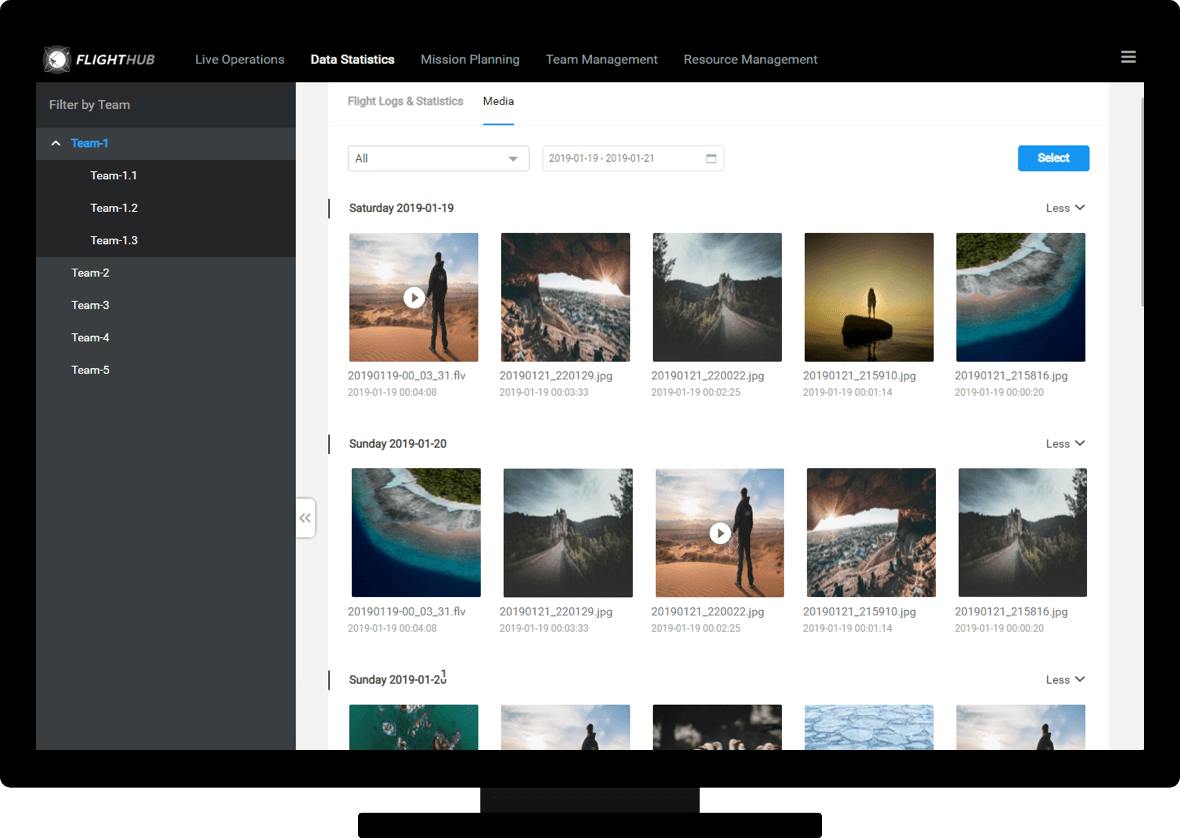This screenshot has width=1180, height=838.
Task: Switch to Flight Logs & Statistics tab
Action: click(405, 101)
